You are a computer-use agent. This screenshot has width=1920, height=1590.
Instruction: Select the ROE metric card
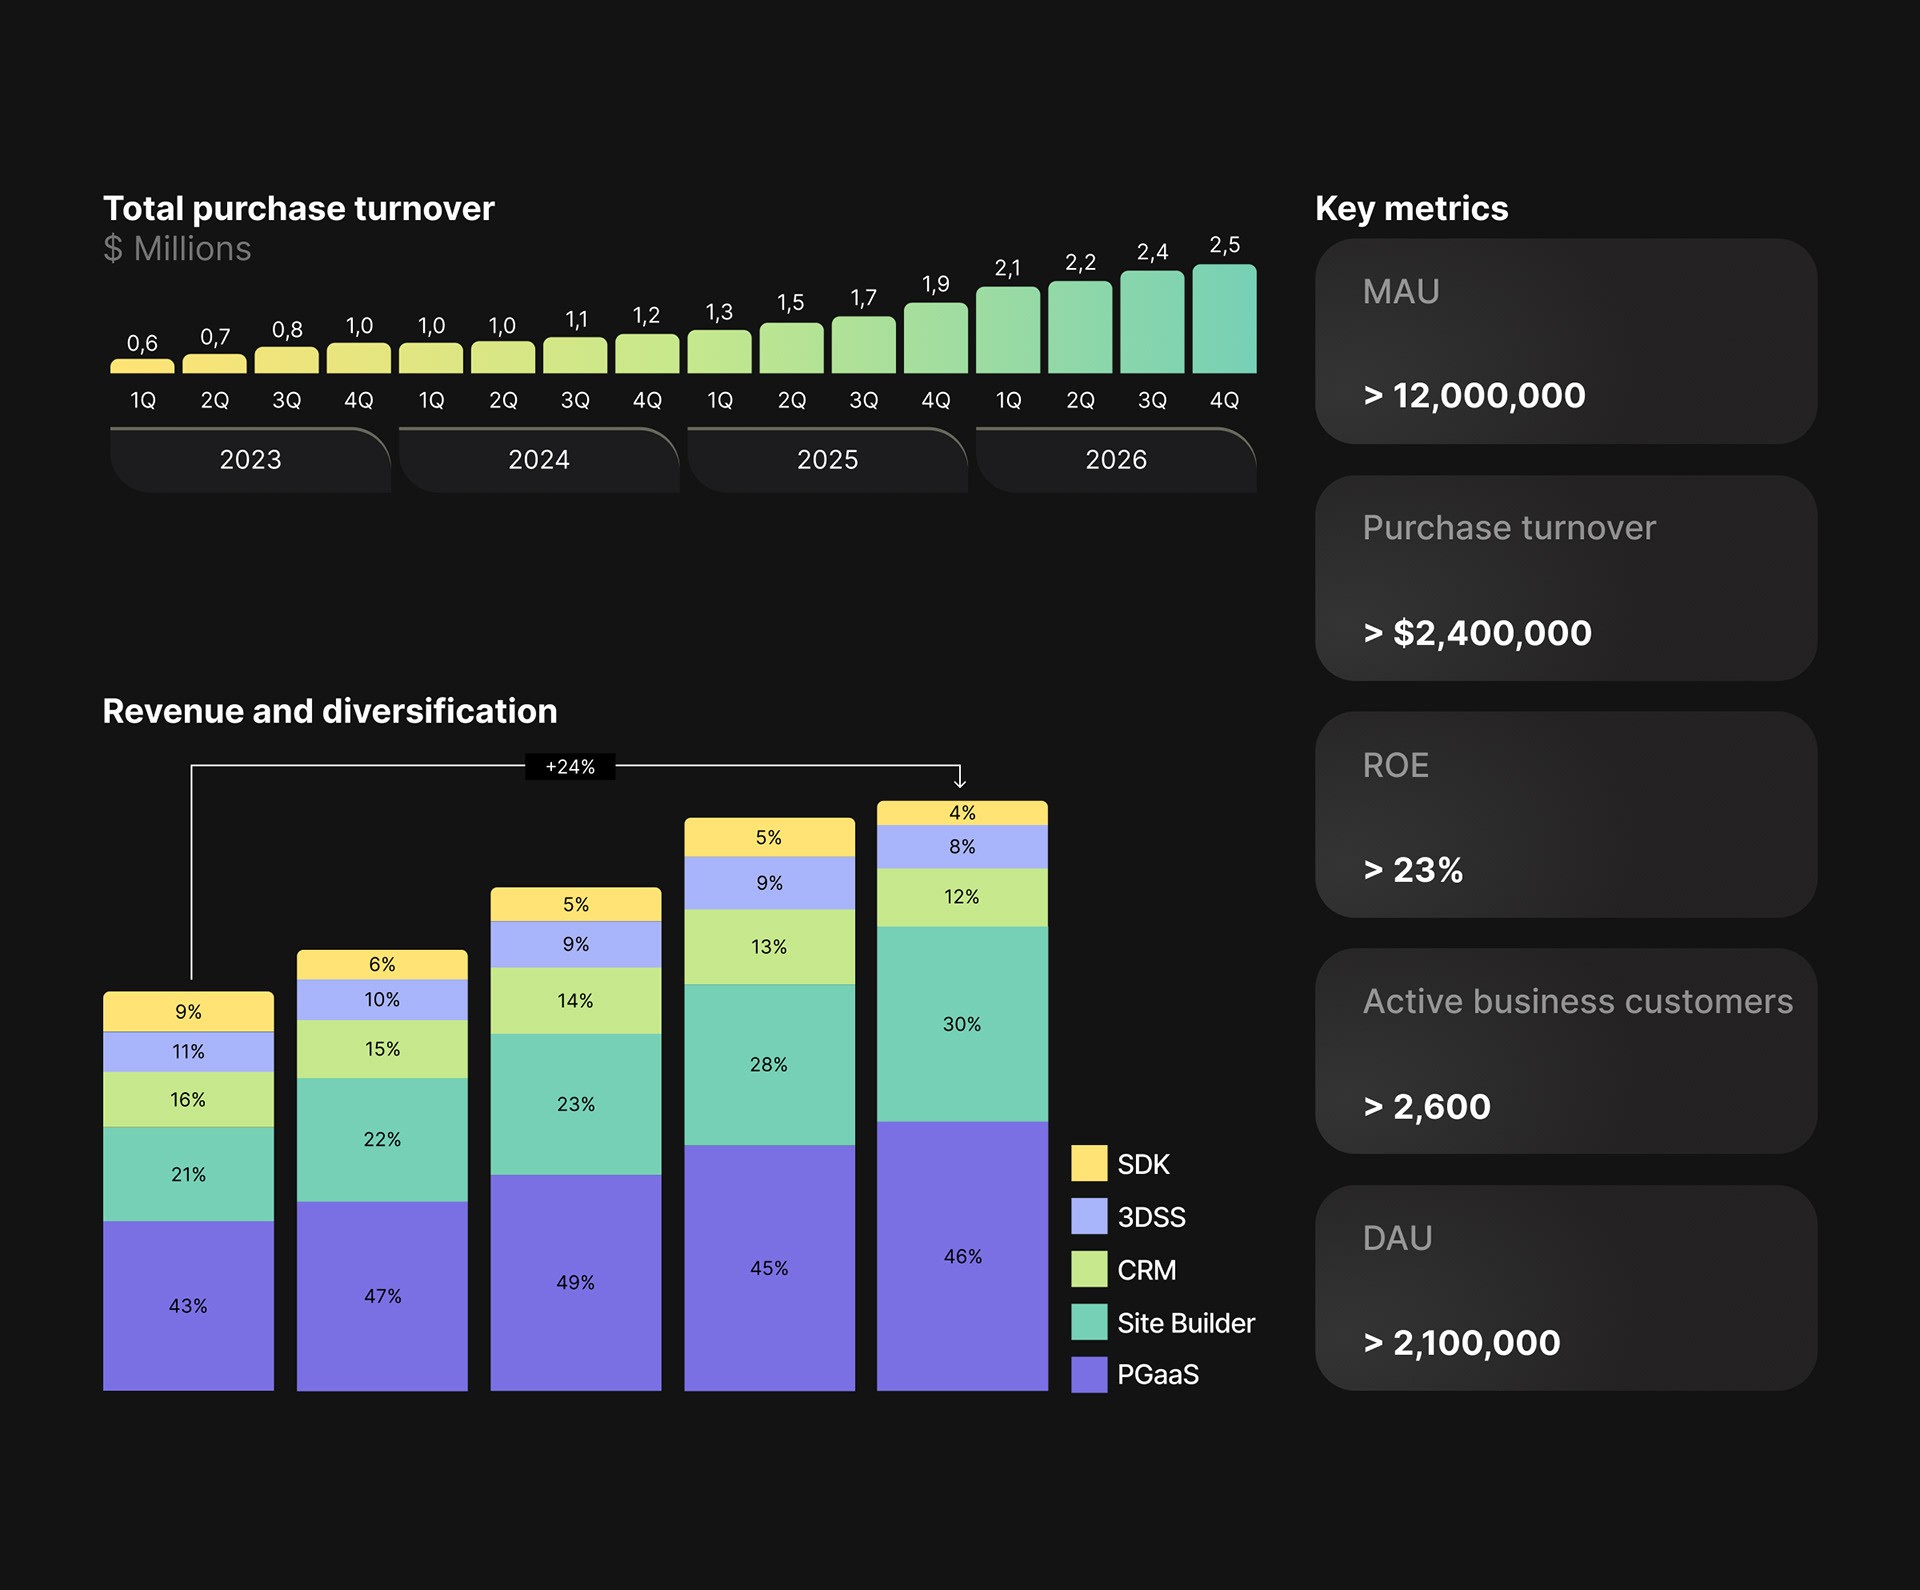pyautogui.click(x=1565, y=815)
